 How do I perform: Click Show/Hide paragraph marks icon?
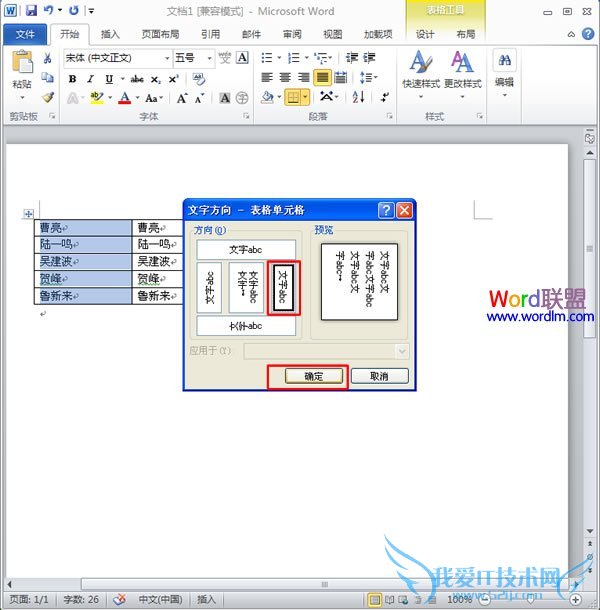(x=385, y=97)
